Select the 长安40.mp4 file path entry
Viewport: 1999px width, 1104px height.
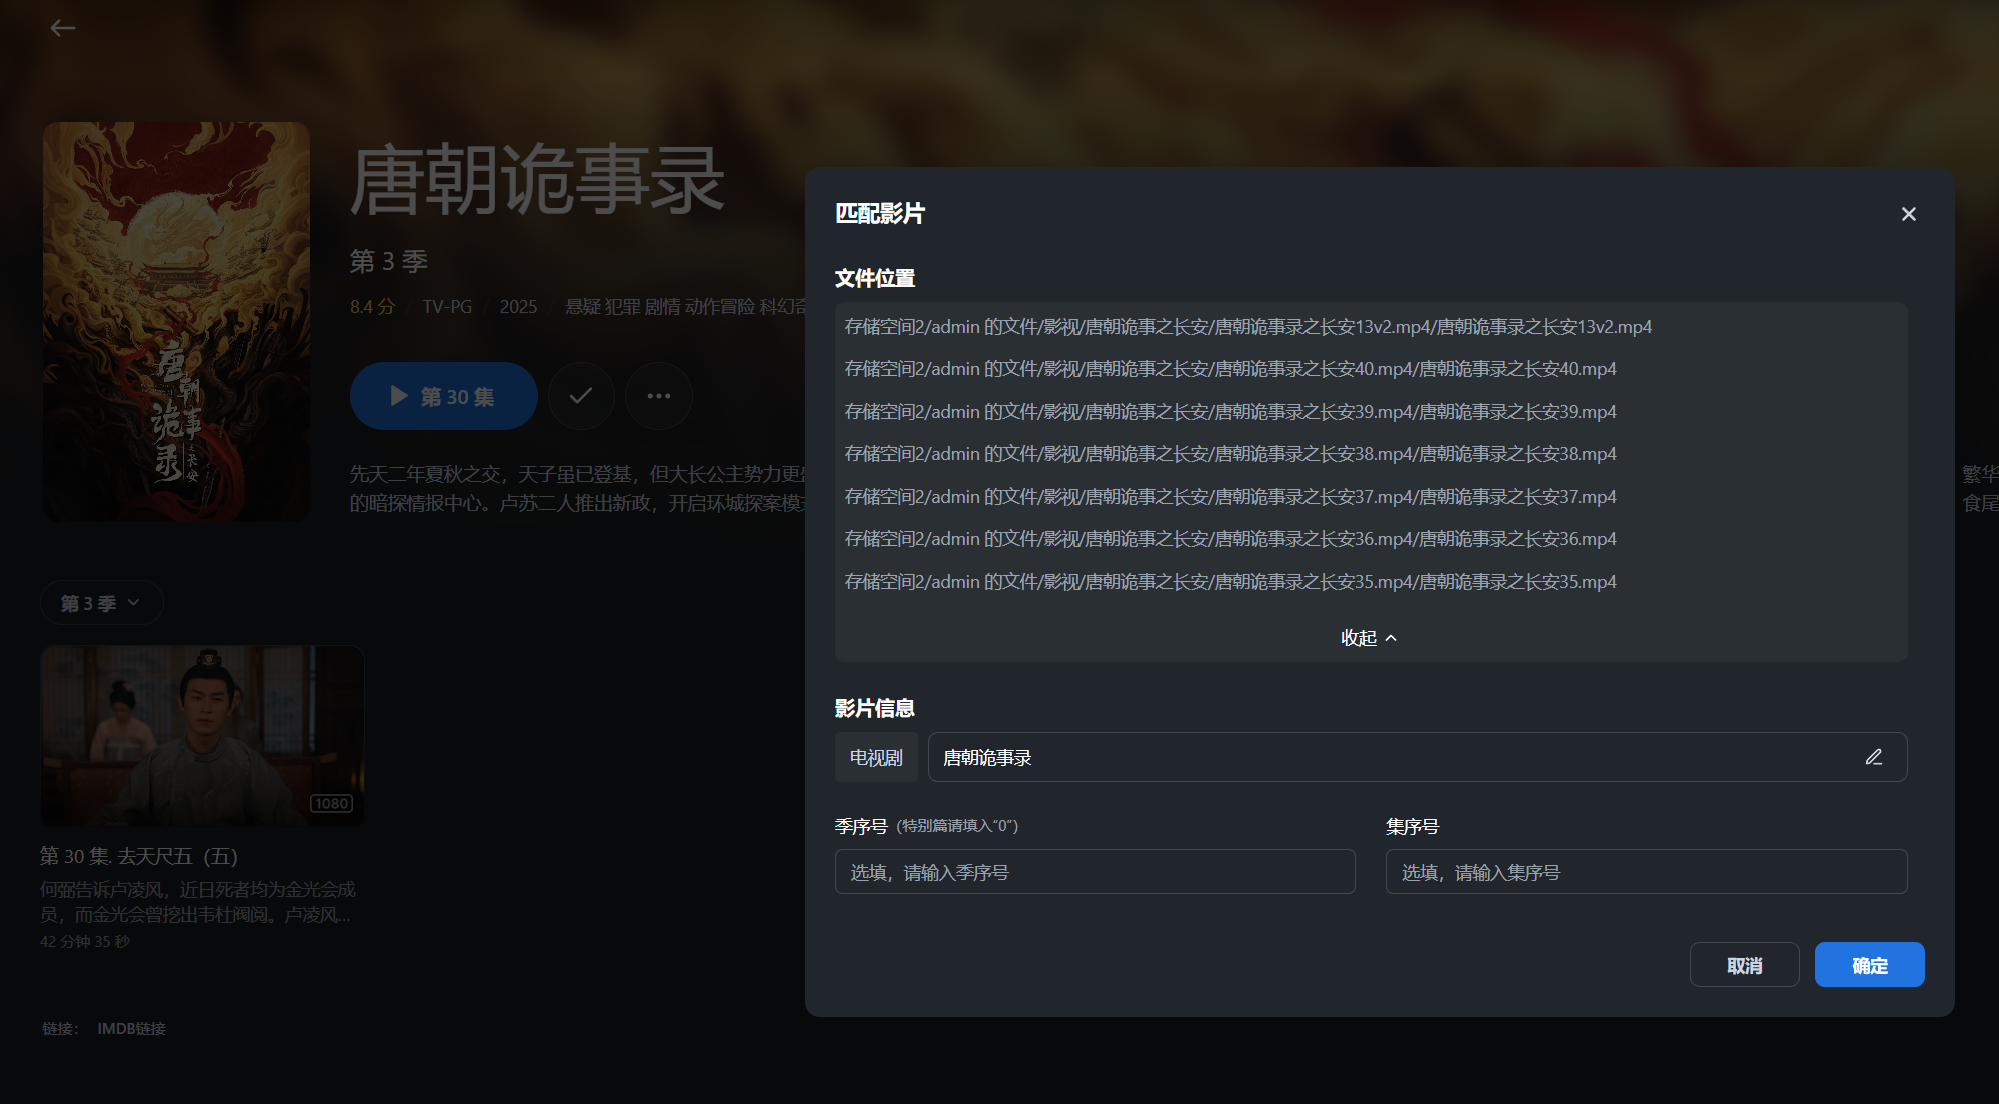tap(1230, 369)
